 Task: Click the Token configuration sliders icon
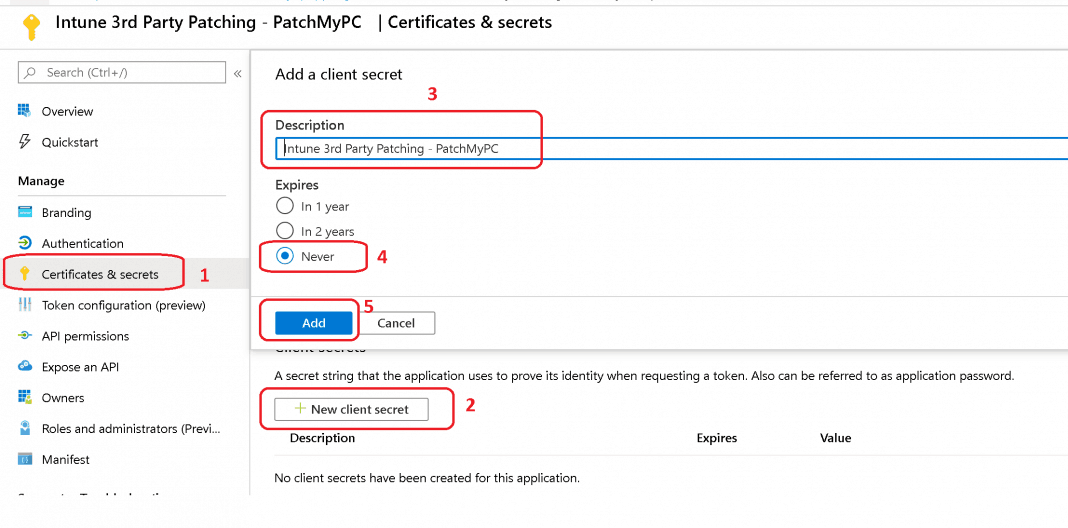(25, 305)
